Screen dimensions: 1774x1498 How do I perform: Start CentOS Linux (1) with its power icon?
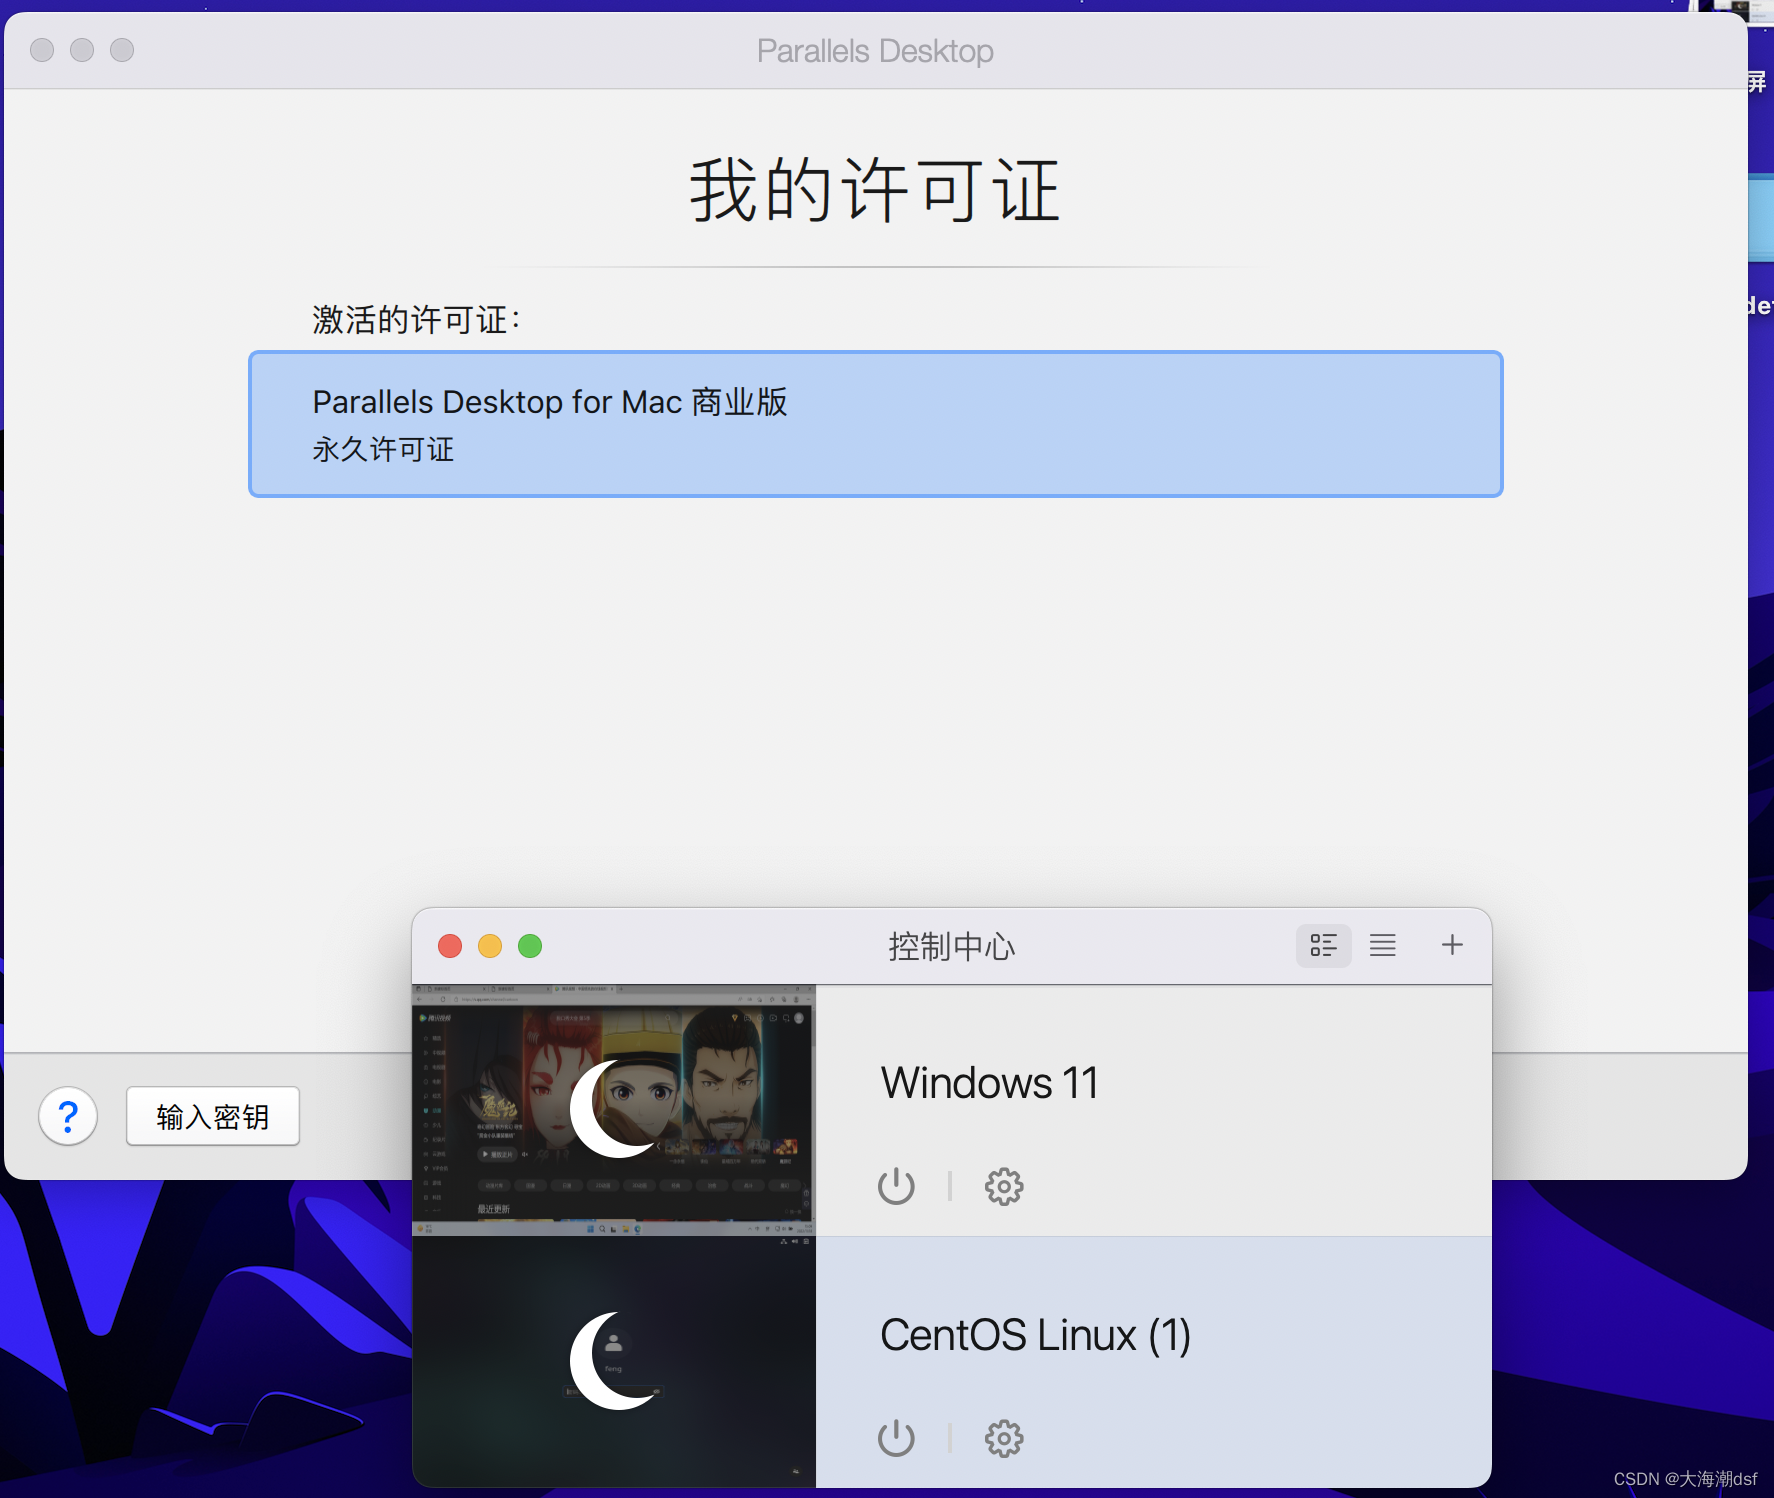point(896,1438)
